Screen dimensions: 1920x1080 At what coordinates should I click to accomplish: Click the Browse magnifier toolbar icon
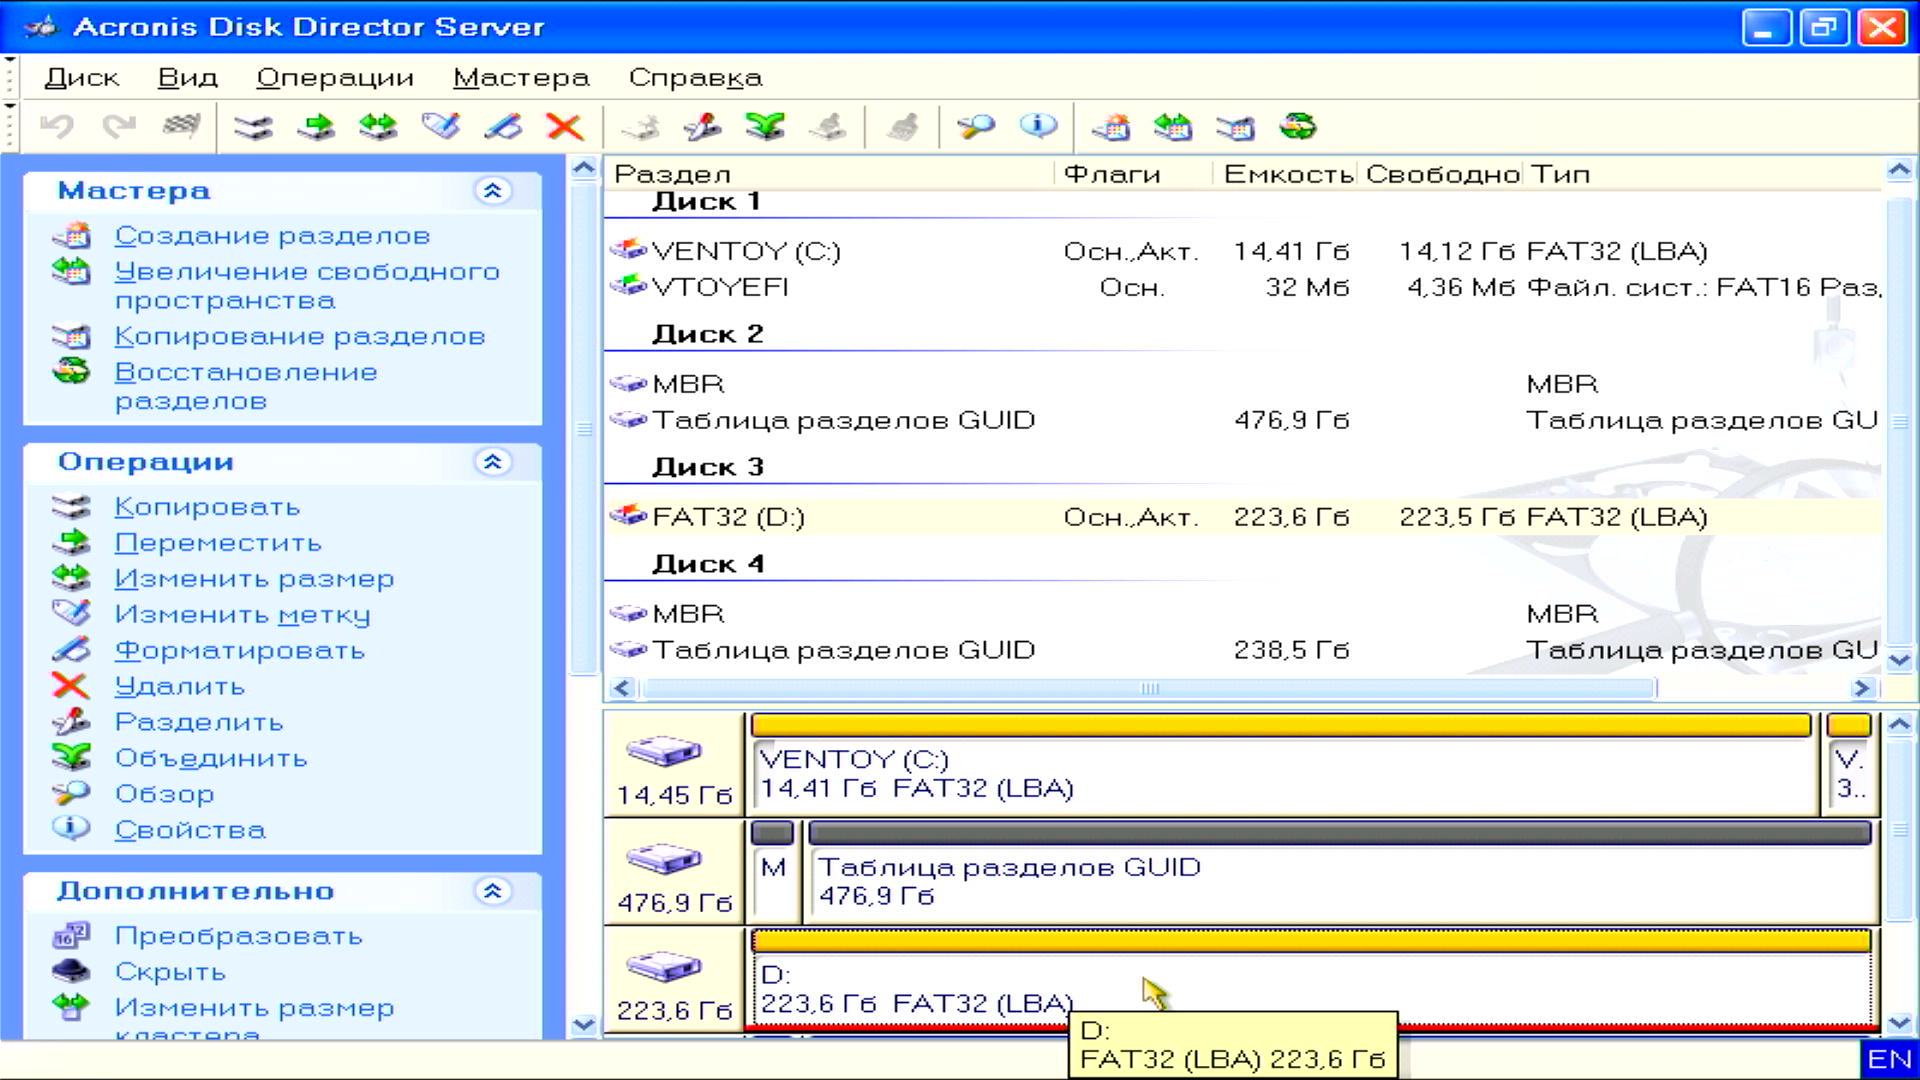click(975, 127)
